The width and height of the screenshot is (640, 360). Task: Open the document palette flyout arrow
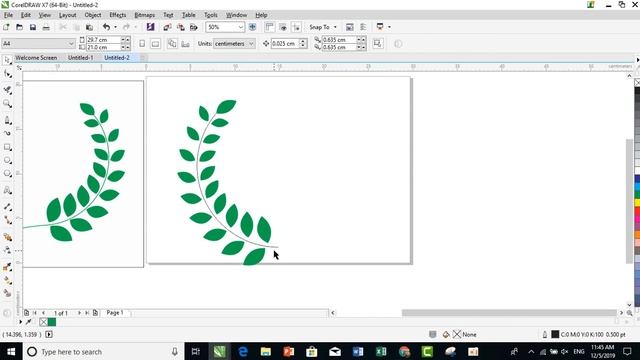click(20, 322)
